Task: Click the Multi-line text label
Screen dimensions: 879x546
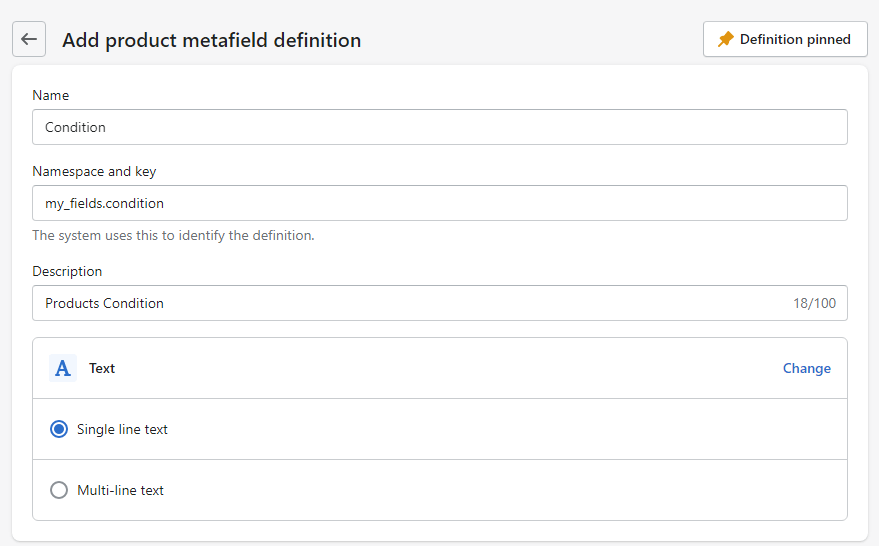Action: (x=120, y=490)
